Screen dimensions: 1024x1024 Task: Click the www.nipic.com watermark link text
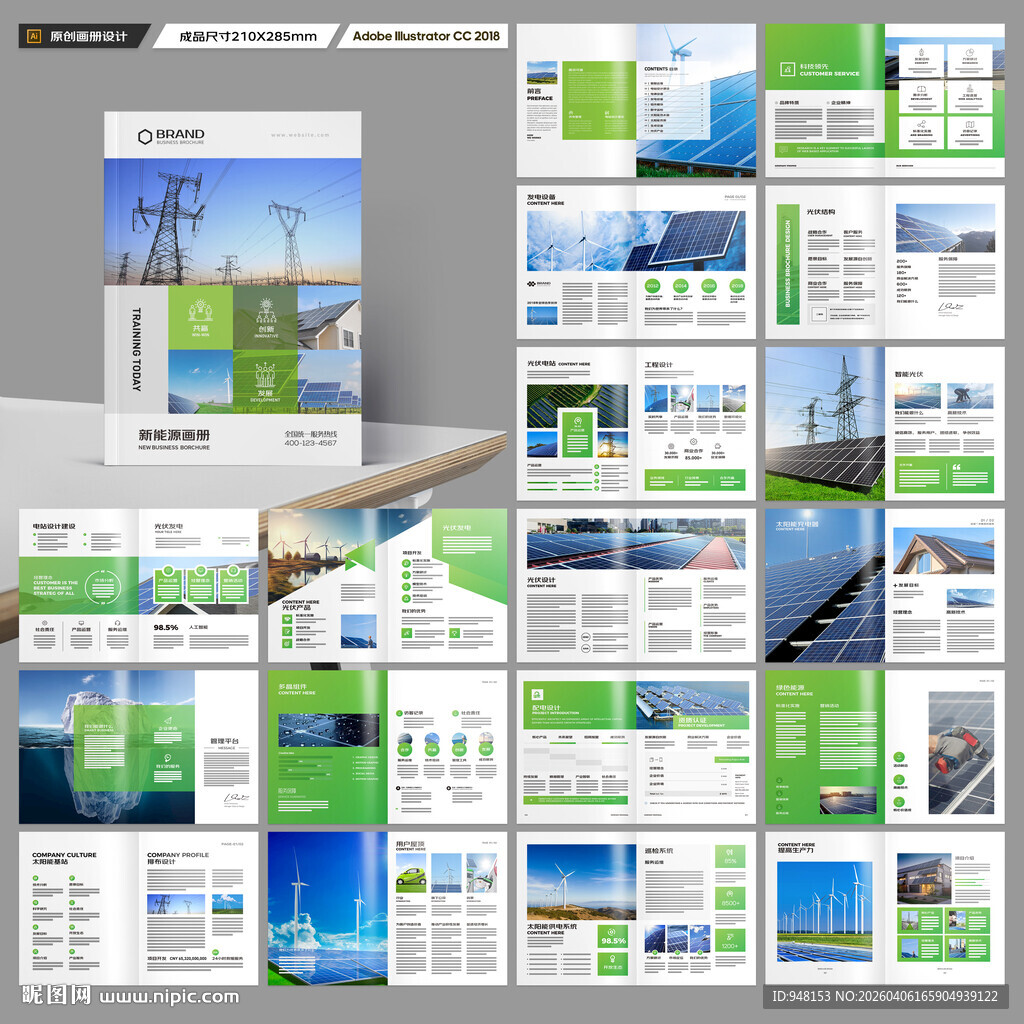click(168, 997)
